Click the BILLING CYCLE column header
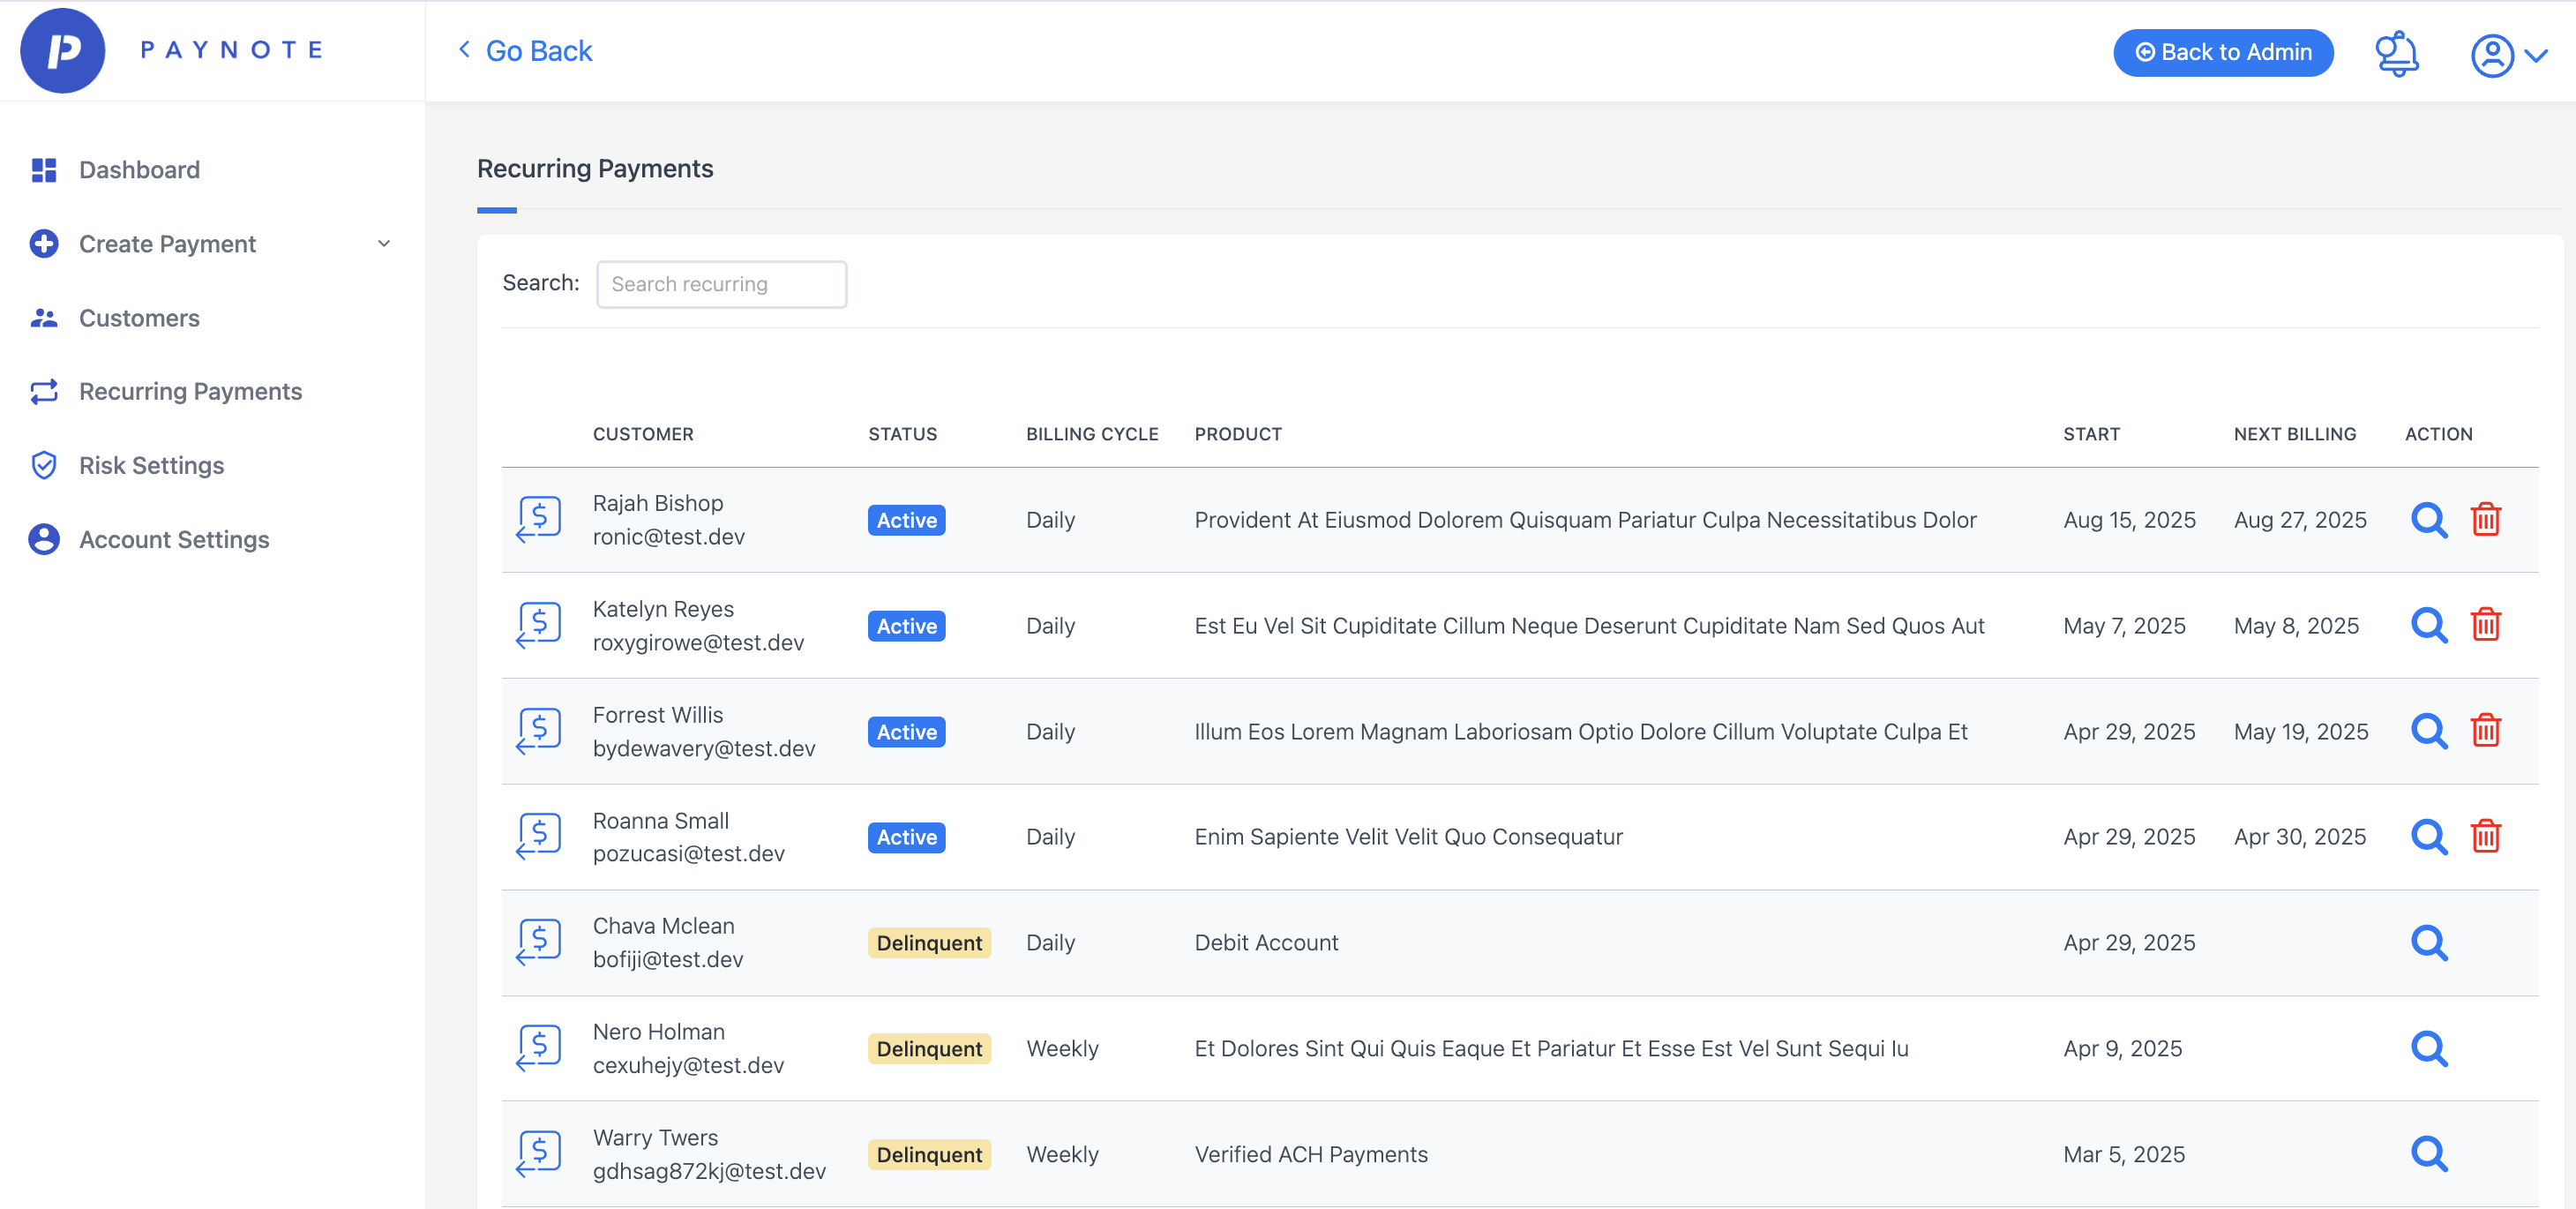 click(x=1092, y=434)
